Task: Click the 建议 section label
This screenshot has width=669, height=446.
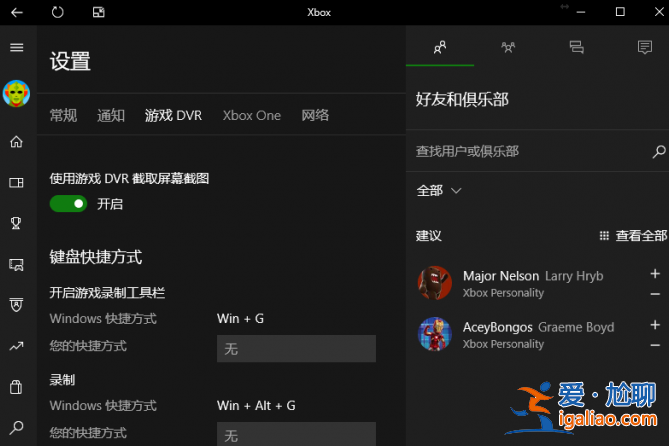Action: [429, 236]
